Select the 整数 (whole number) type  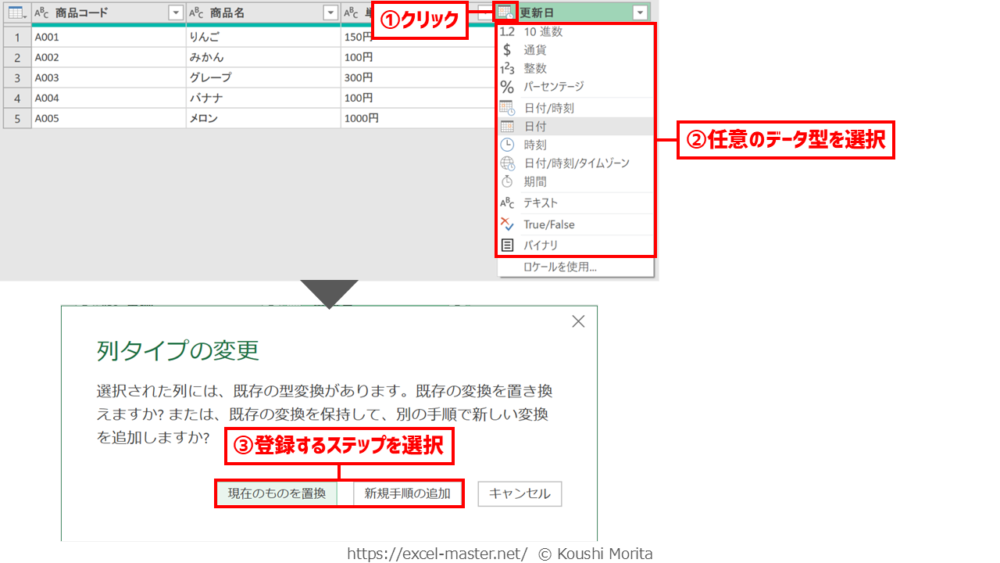coord(535,68)
